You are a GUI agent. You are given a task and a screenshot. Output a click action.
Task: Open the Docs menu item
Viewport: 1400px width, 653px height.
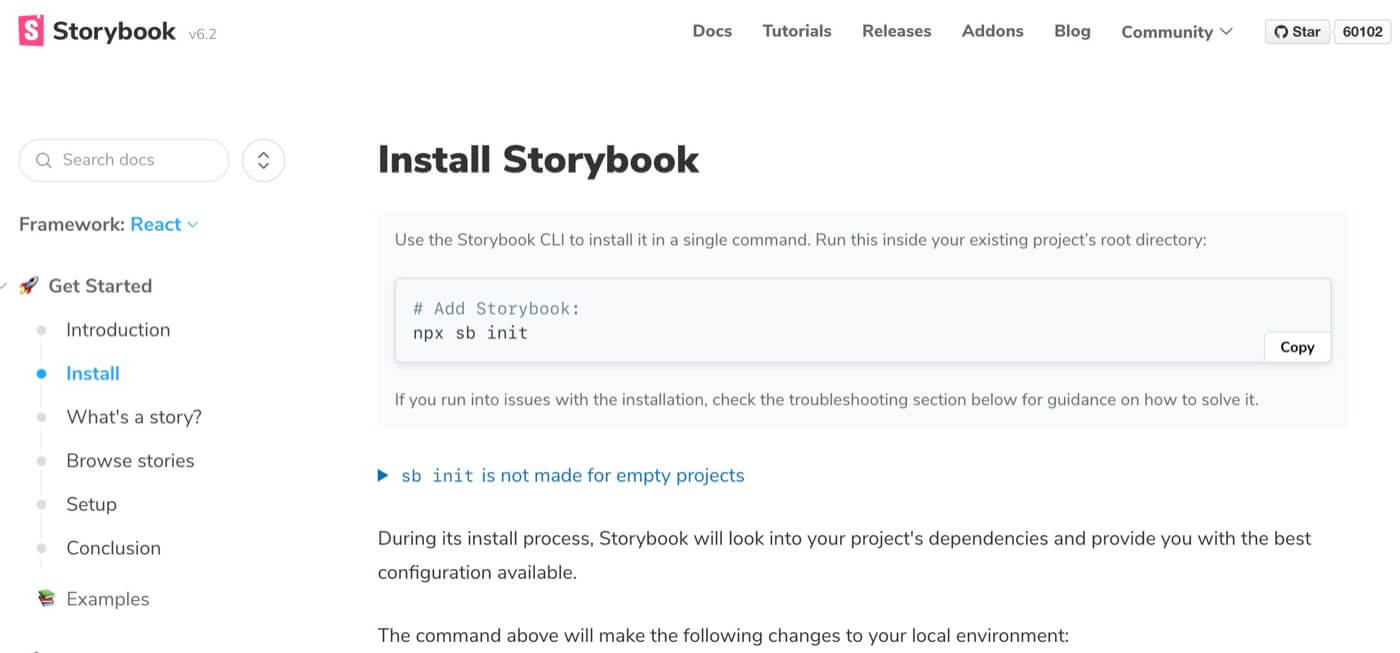[712, 31]
